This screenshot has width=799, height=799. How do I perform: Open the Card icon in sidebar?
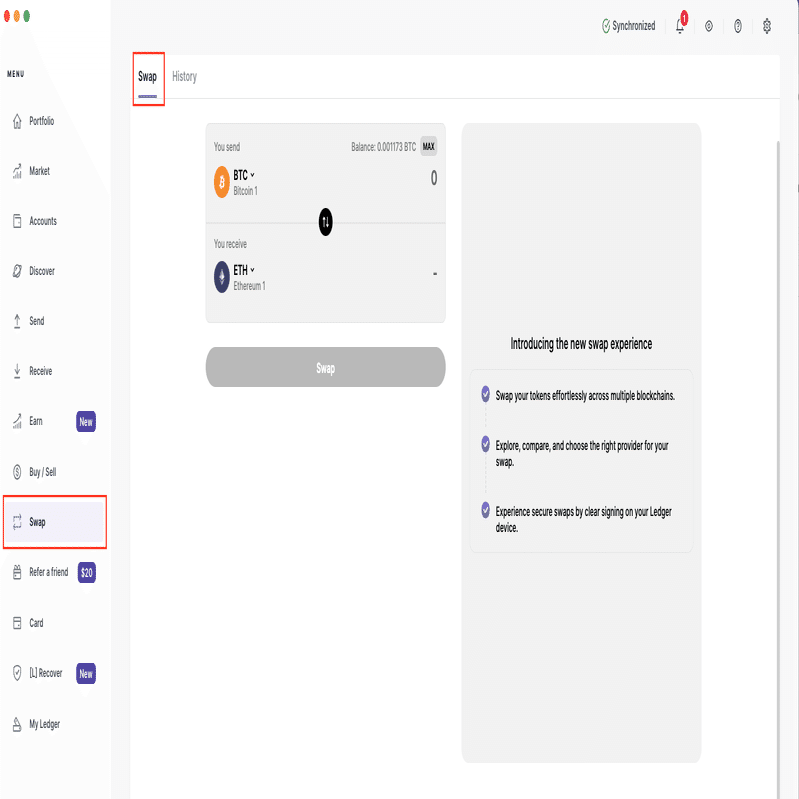17,623
